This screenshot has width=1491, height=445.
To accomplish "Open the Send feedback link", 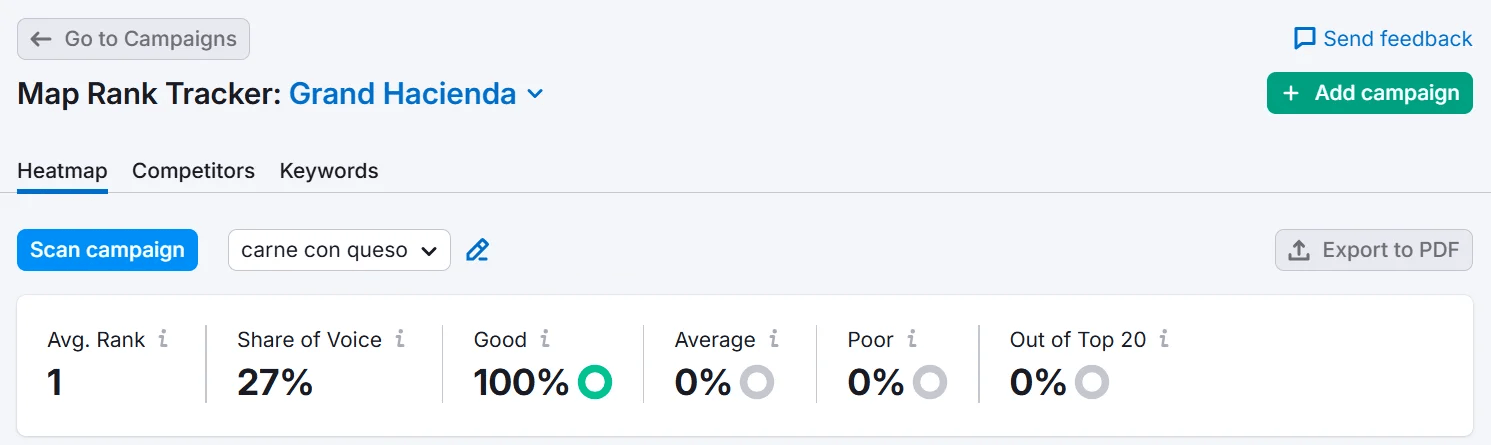I will 1382,39.
